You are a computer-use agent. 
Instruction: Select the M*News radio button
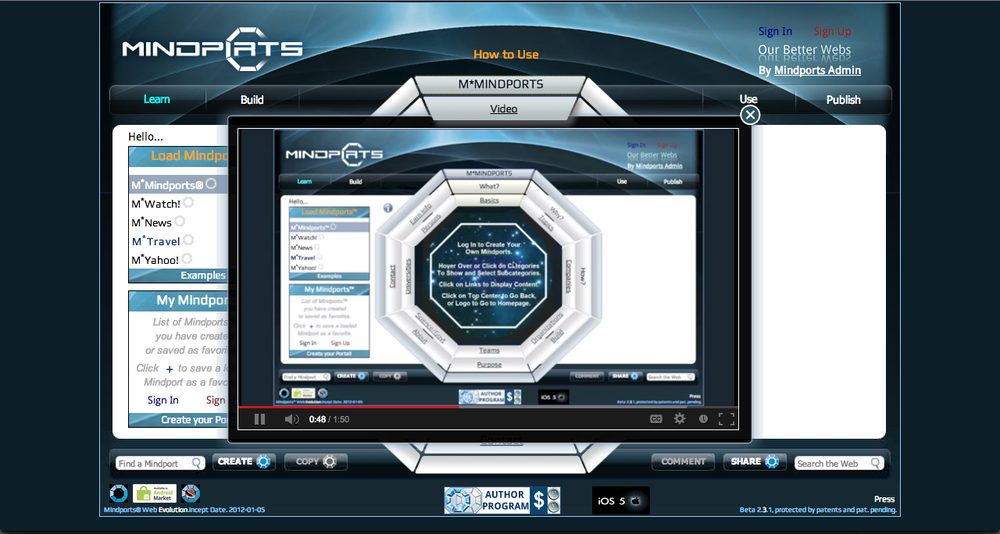[180, 221]
